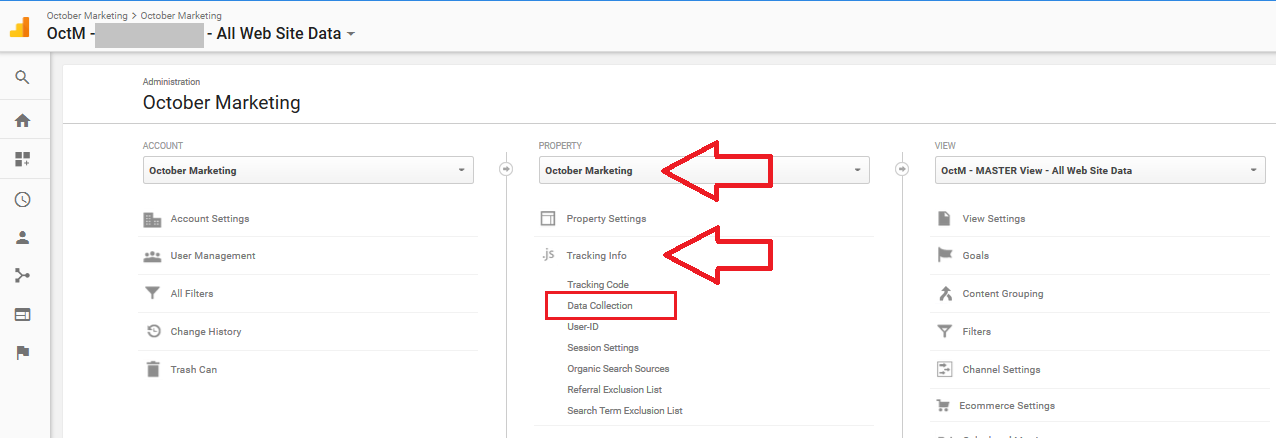Click the Property Settings panel icon

(x=548, y=219)
